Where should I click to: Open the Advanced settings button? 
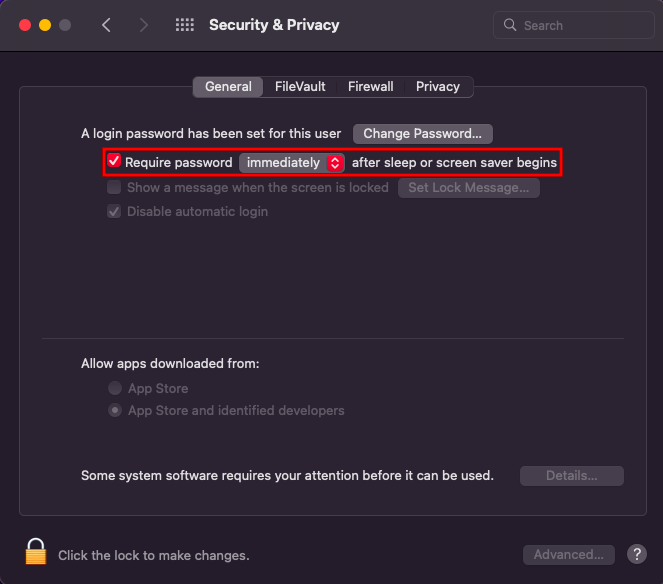(569, 554)
